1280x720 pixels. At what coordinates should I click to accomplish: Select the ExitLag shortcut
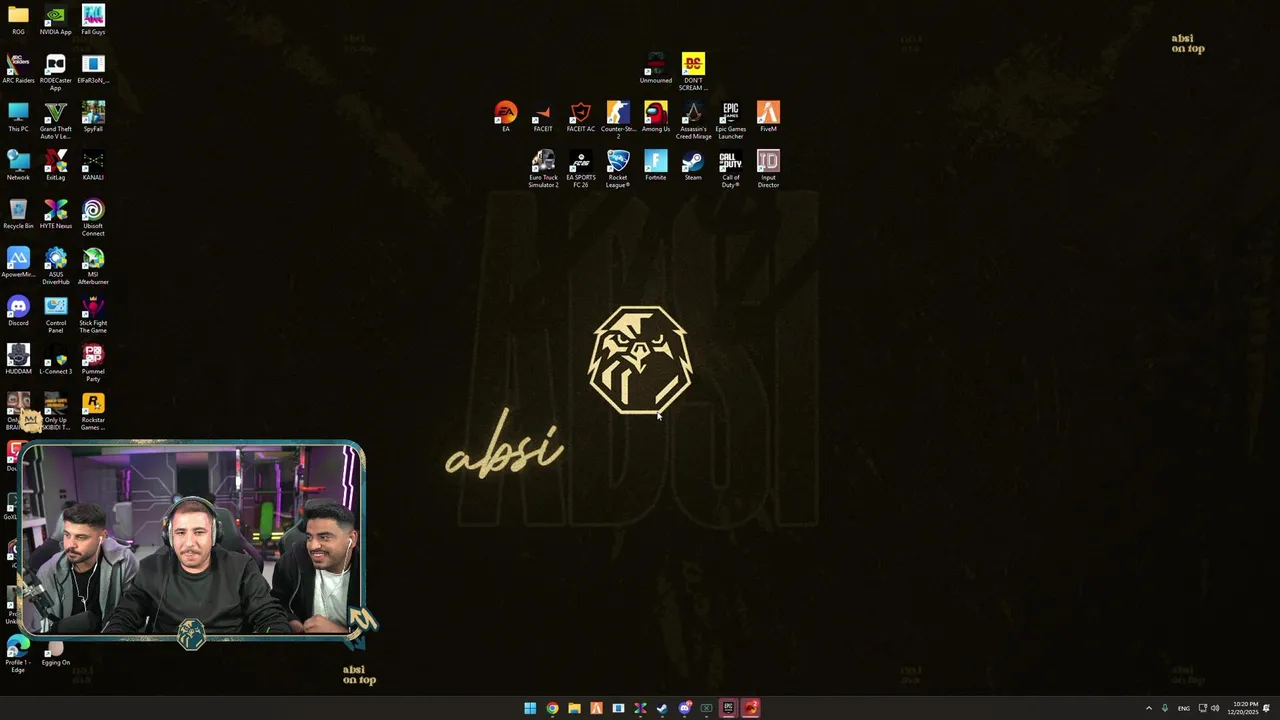click(x=55, y=165)
